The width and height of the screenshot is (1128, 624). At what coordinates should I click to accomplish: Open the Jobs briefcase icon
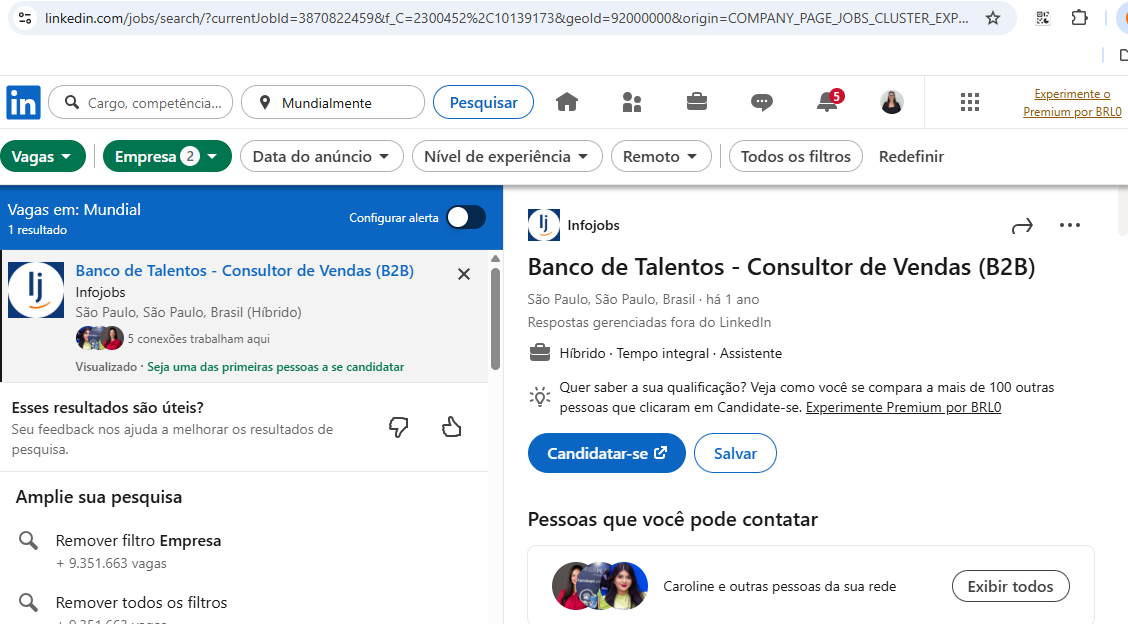tap(697, 102)
